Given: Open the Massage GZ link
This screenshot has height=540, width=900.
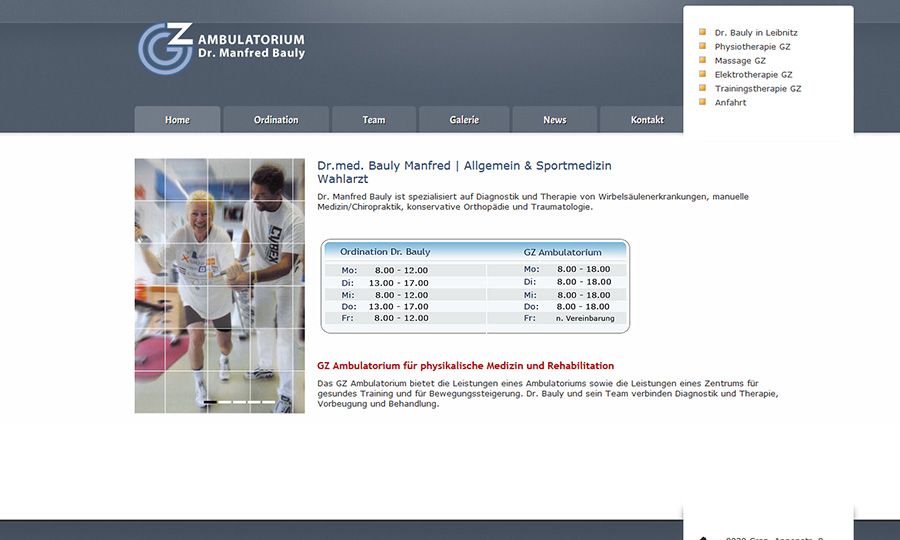Looking at the screenshot, I should (740, 60).
